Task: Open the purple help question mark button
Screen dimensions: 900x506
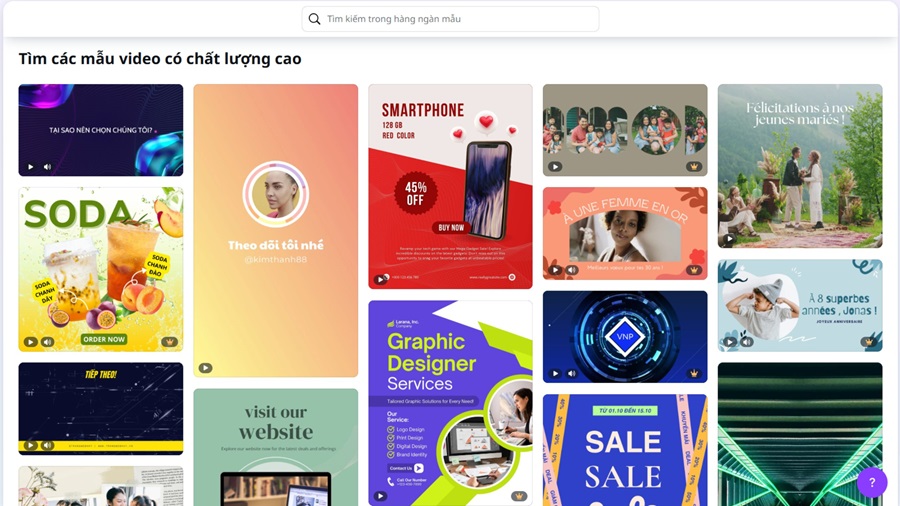Action: (872, 482)
